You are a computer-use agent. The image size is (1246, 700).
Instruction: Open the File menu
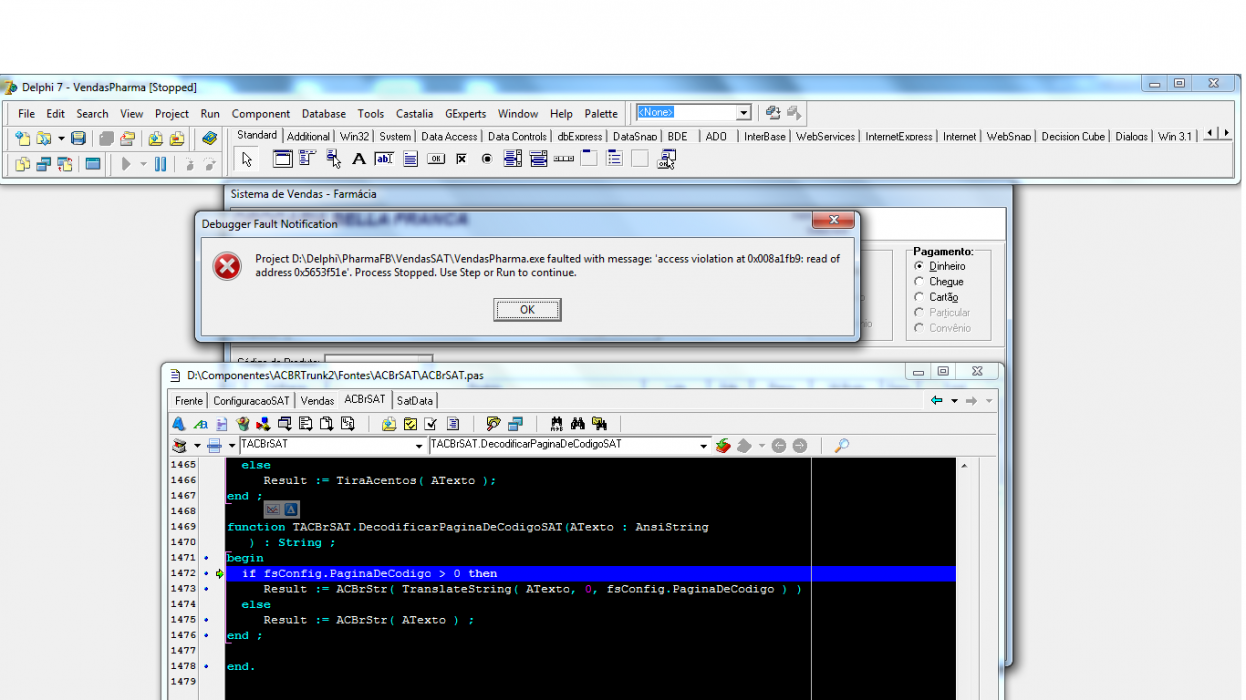click(x=26, y=114)
